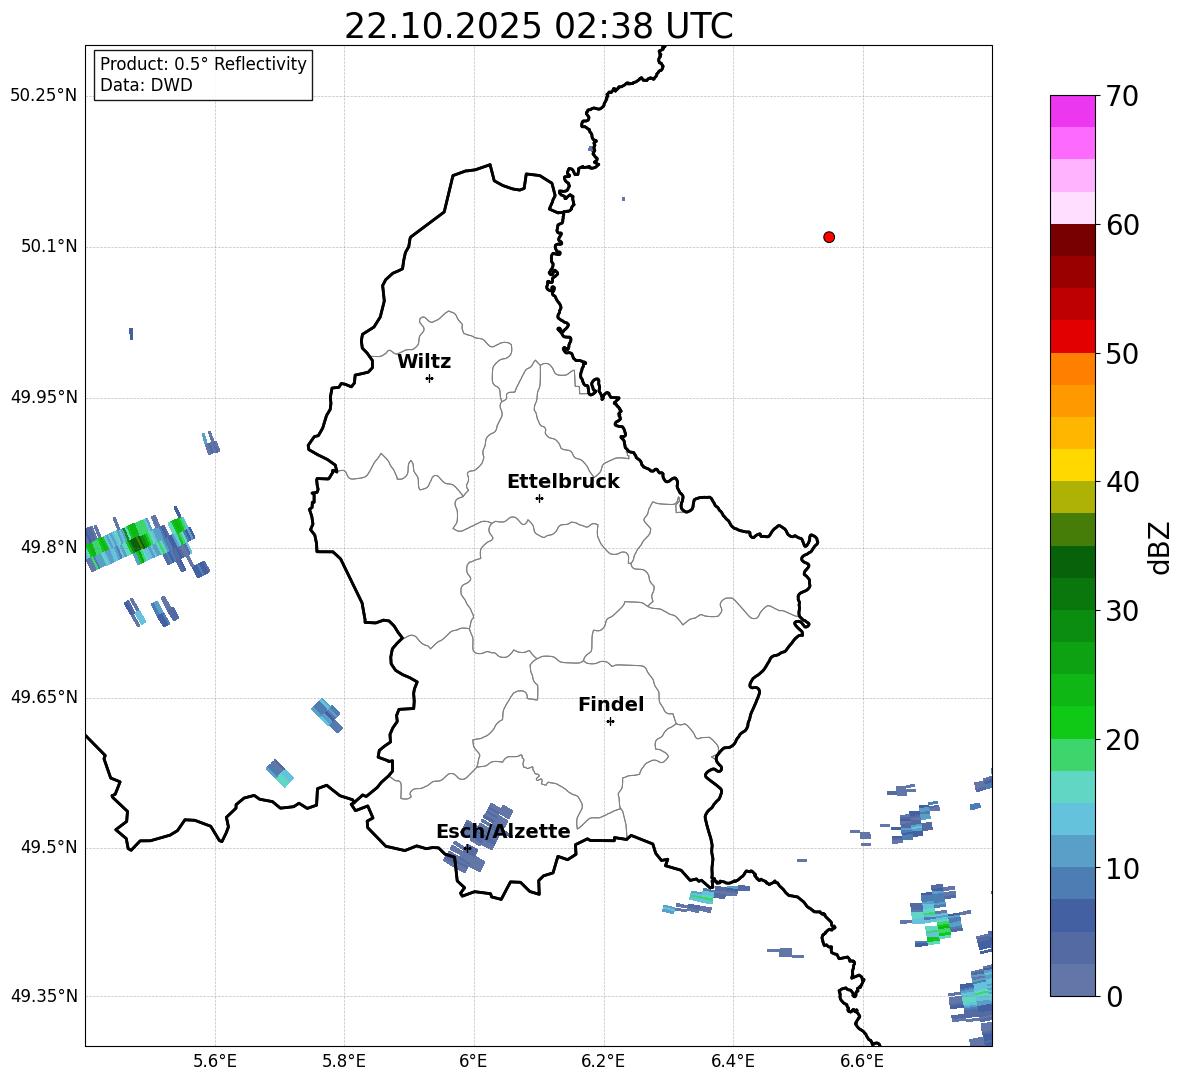
Task: Click the red radar site marker dot
Action: click(x=829, y=237)
